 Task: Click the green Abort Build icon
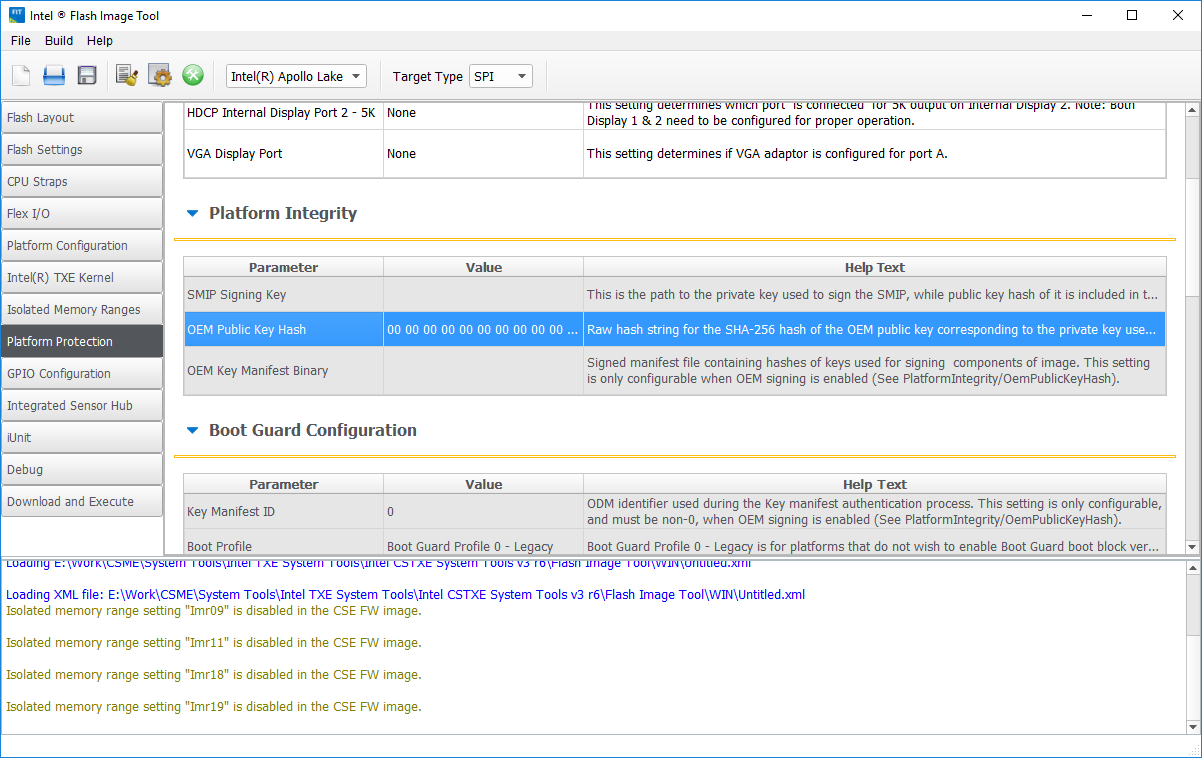pos(193,76)
